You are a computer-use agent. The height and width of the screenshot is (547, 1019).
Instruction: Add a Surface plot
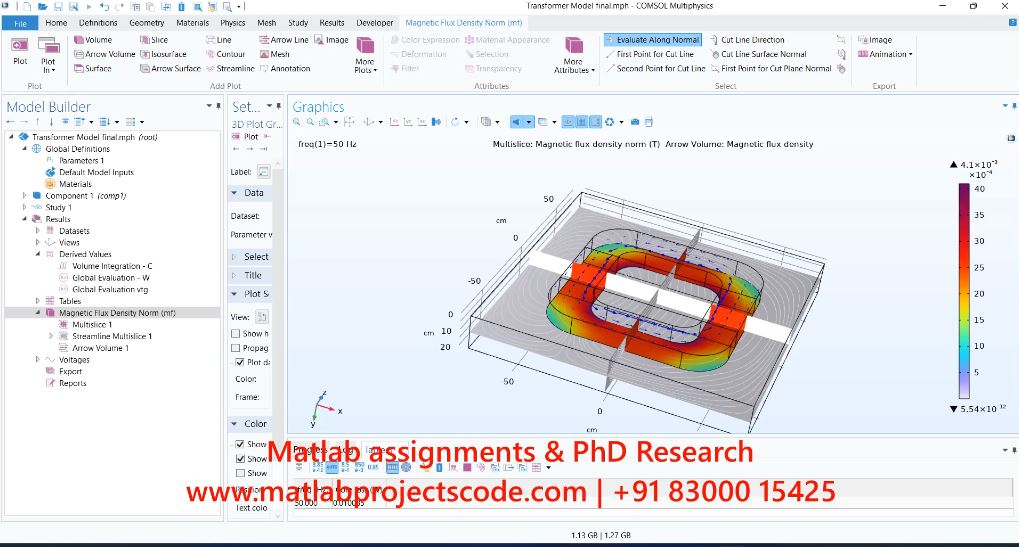tap(93, 68)
